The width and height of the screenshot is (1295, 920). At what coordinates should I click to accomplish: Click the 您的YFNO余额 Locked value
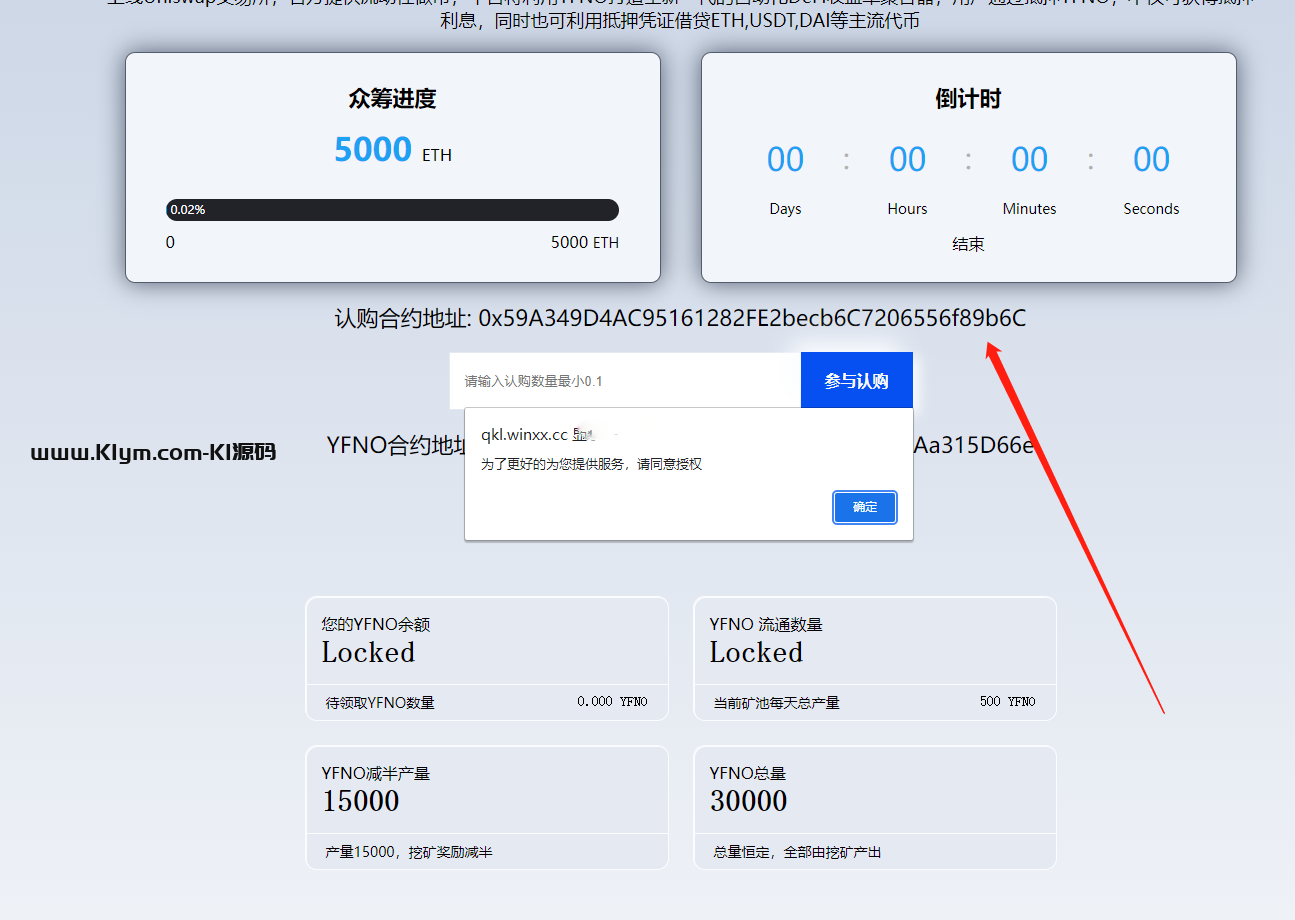click(368, 653)
